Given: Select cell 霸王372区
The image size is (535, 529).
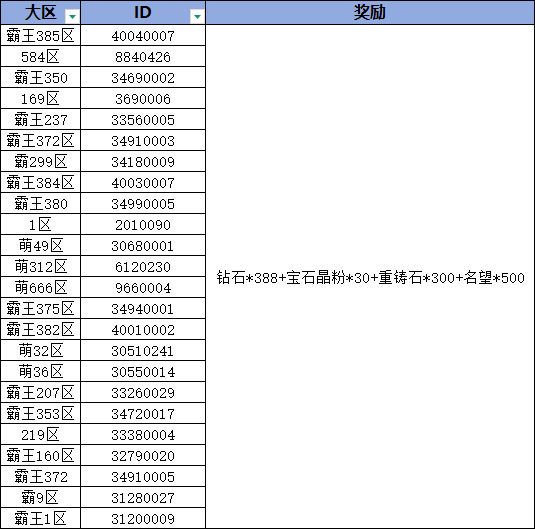Looking at the screenshot, I should 41,140.
